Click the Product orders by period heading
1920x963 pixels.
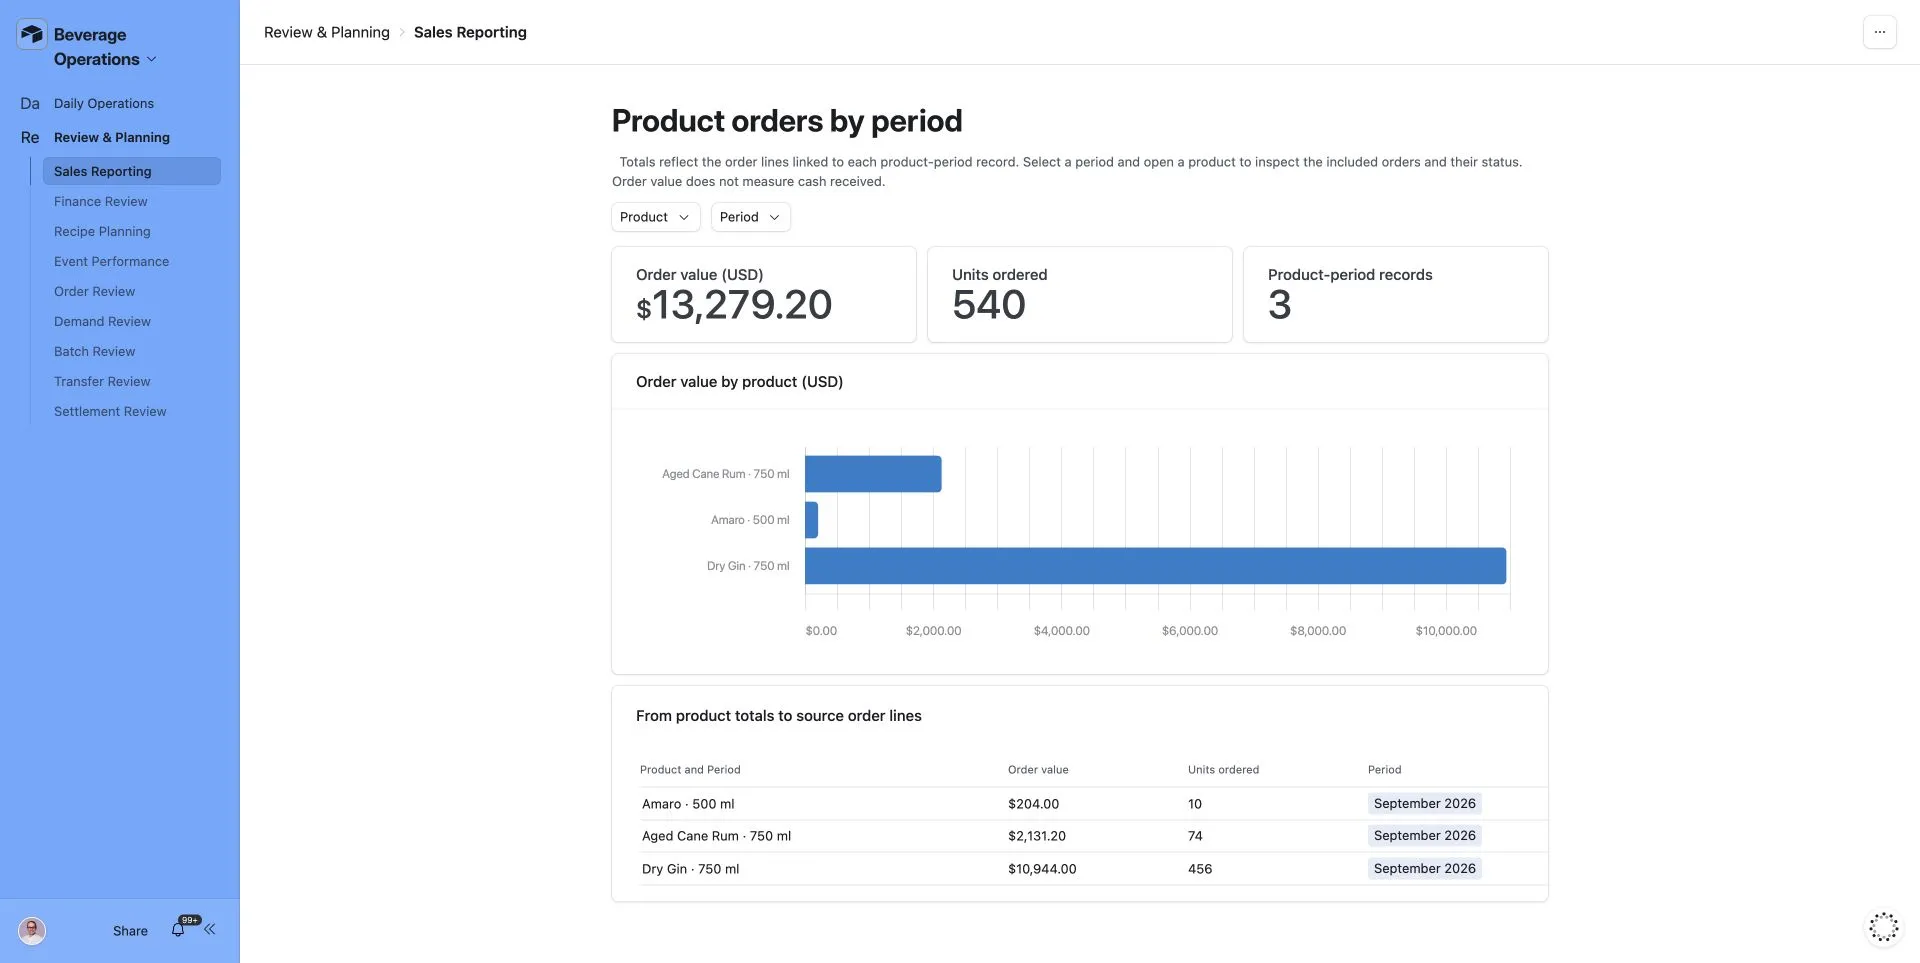tap(787, 121)
